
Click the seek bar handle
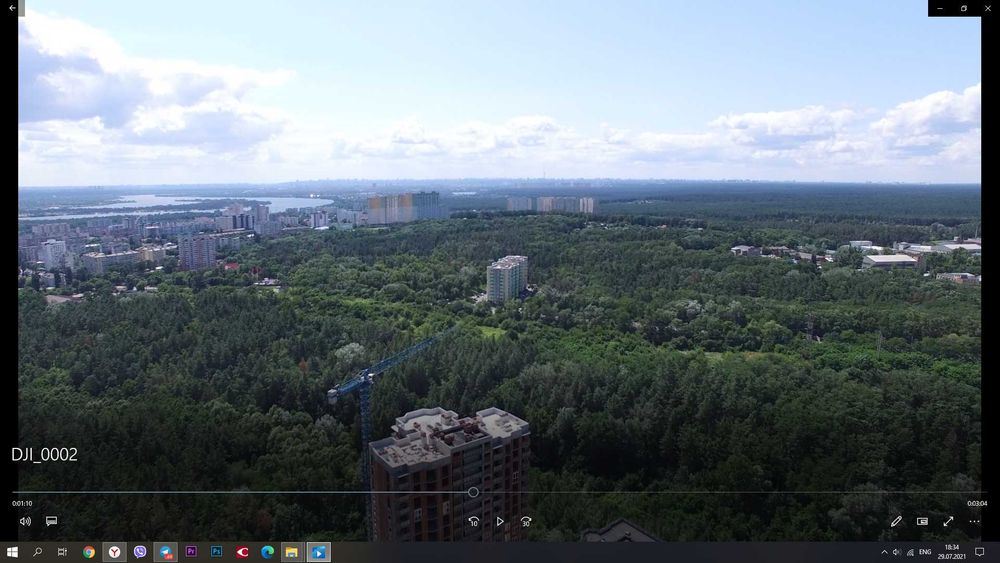coord(473,492)
